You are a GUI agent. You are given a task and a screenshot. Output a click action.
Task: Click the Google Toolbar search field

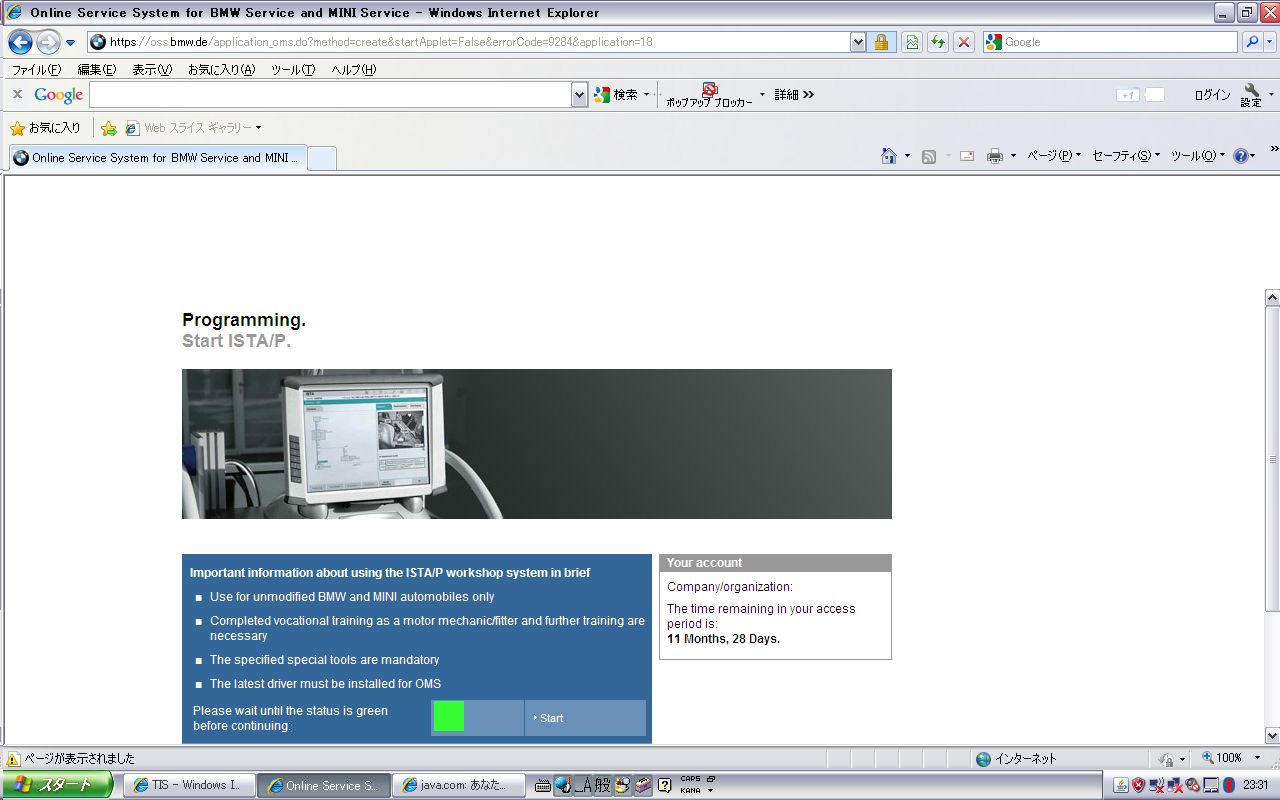click(331, 95)
